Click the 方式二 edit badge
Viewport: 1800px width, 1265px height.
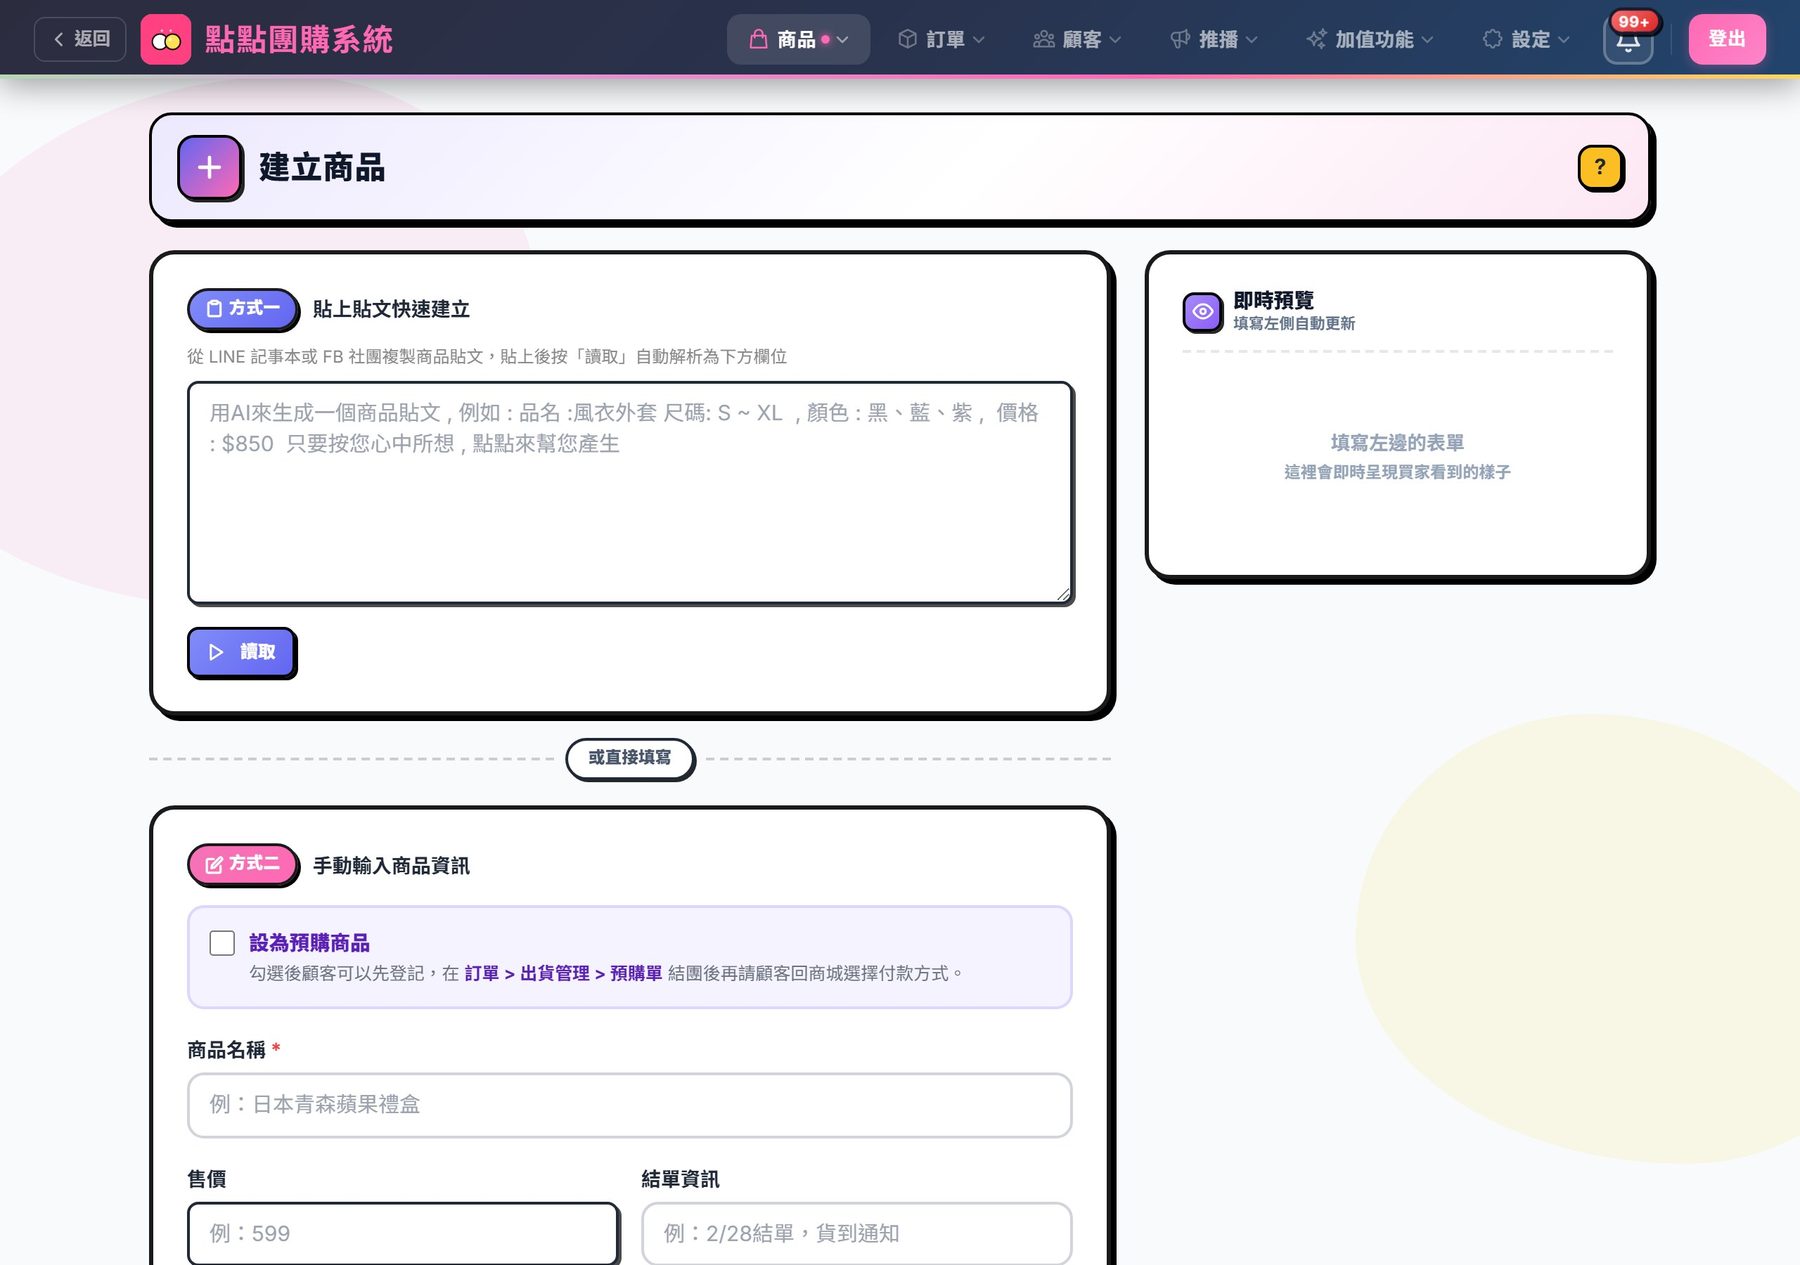point(243,865)
